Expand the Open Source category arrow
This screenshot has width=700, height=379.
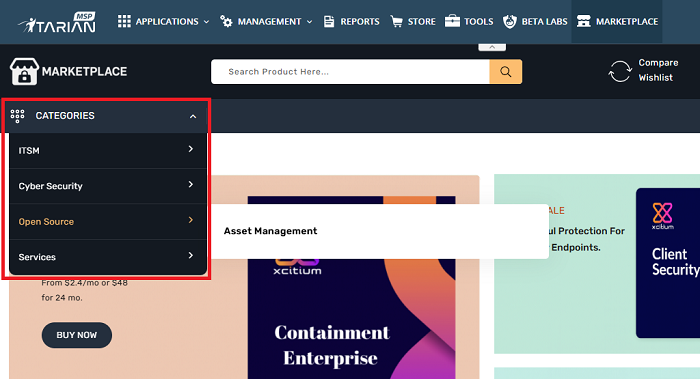(x=191, y=220)
